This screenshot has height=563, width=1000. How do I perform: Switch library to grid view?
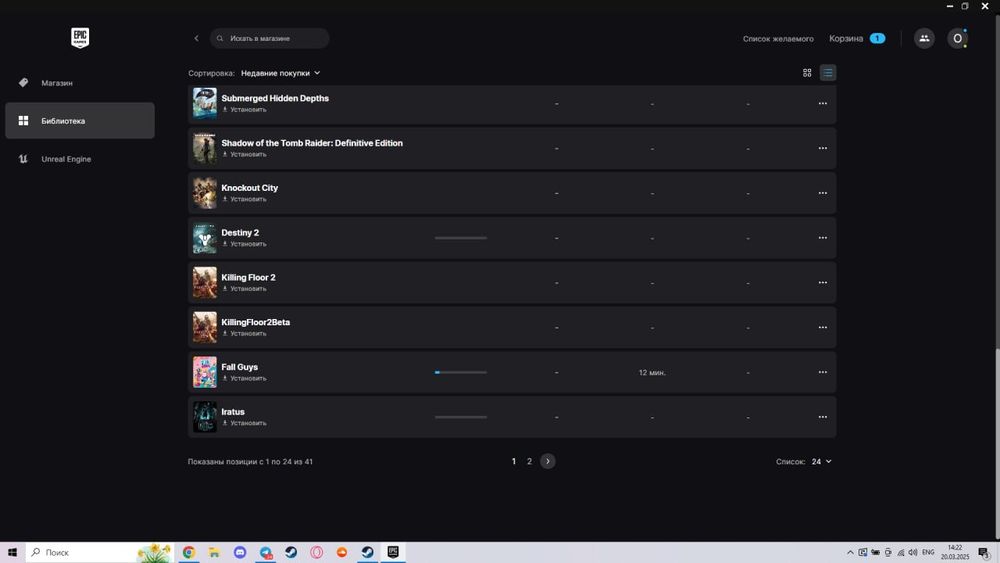[807, 73]
